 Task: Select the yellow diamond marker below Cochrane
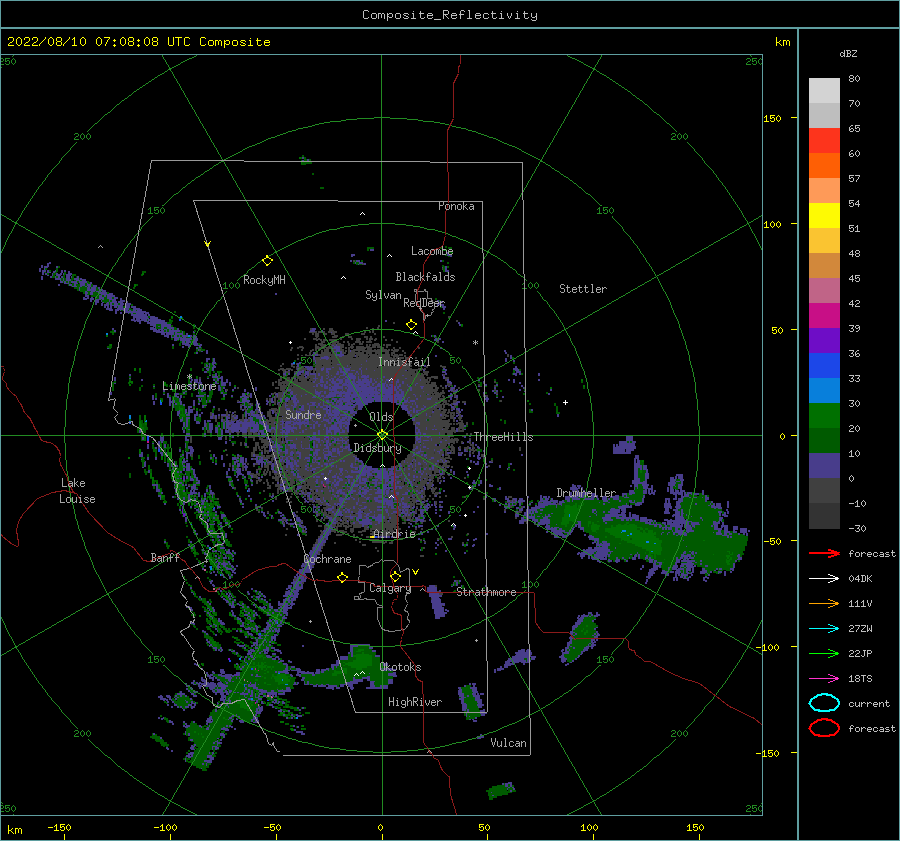[x=343, y=577]
